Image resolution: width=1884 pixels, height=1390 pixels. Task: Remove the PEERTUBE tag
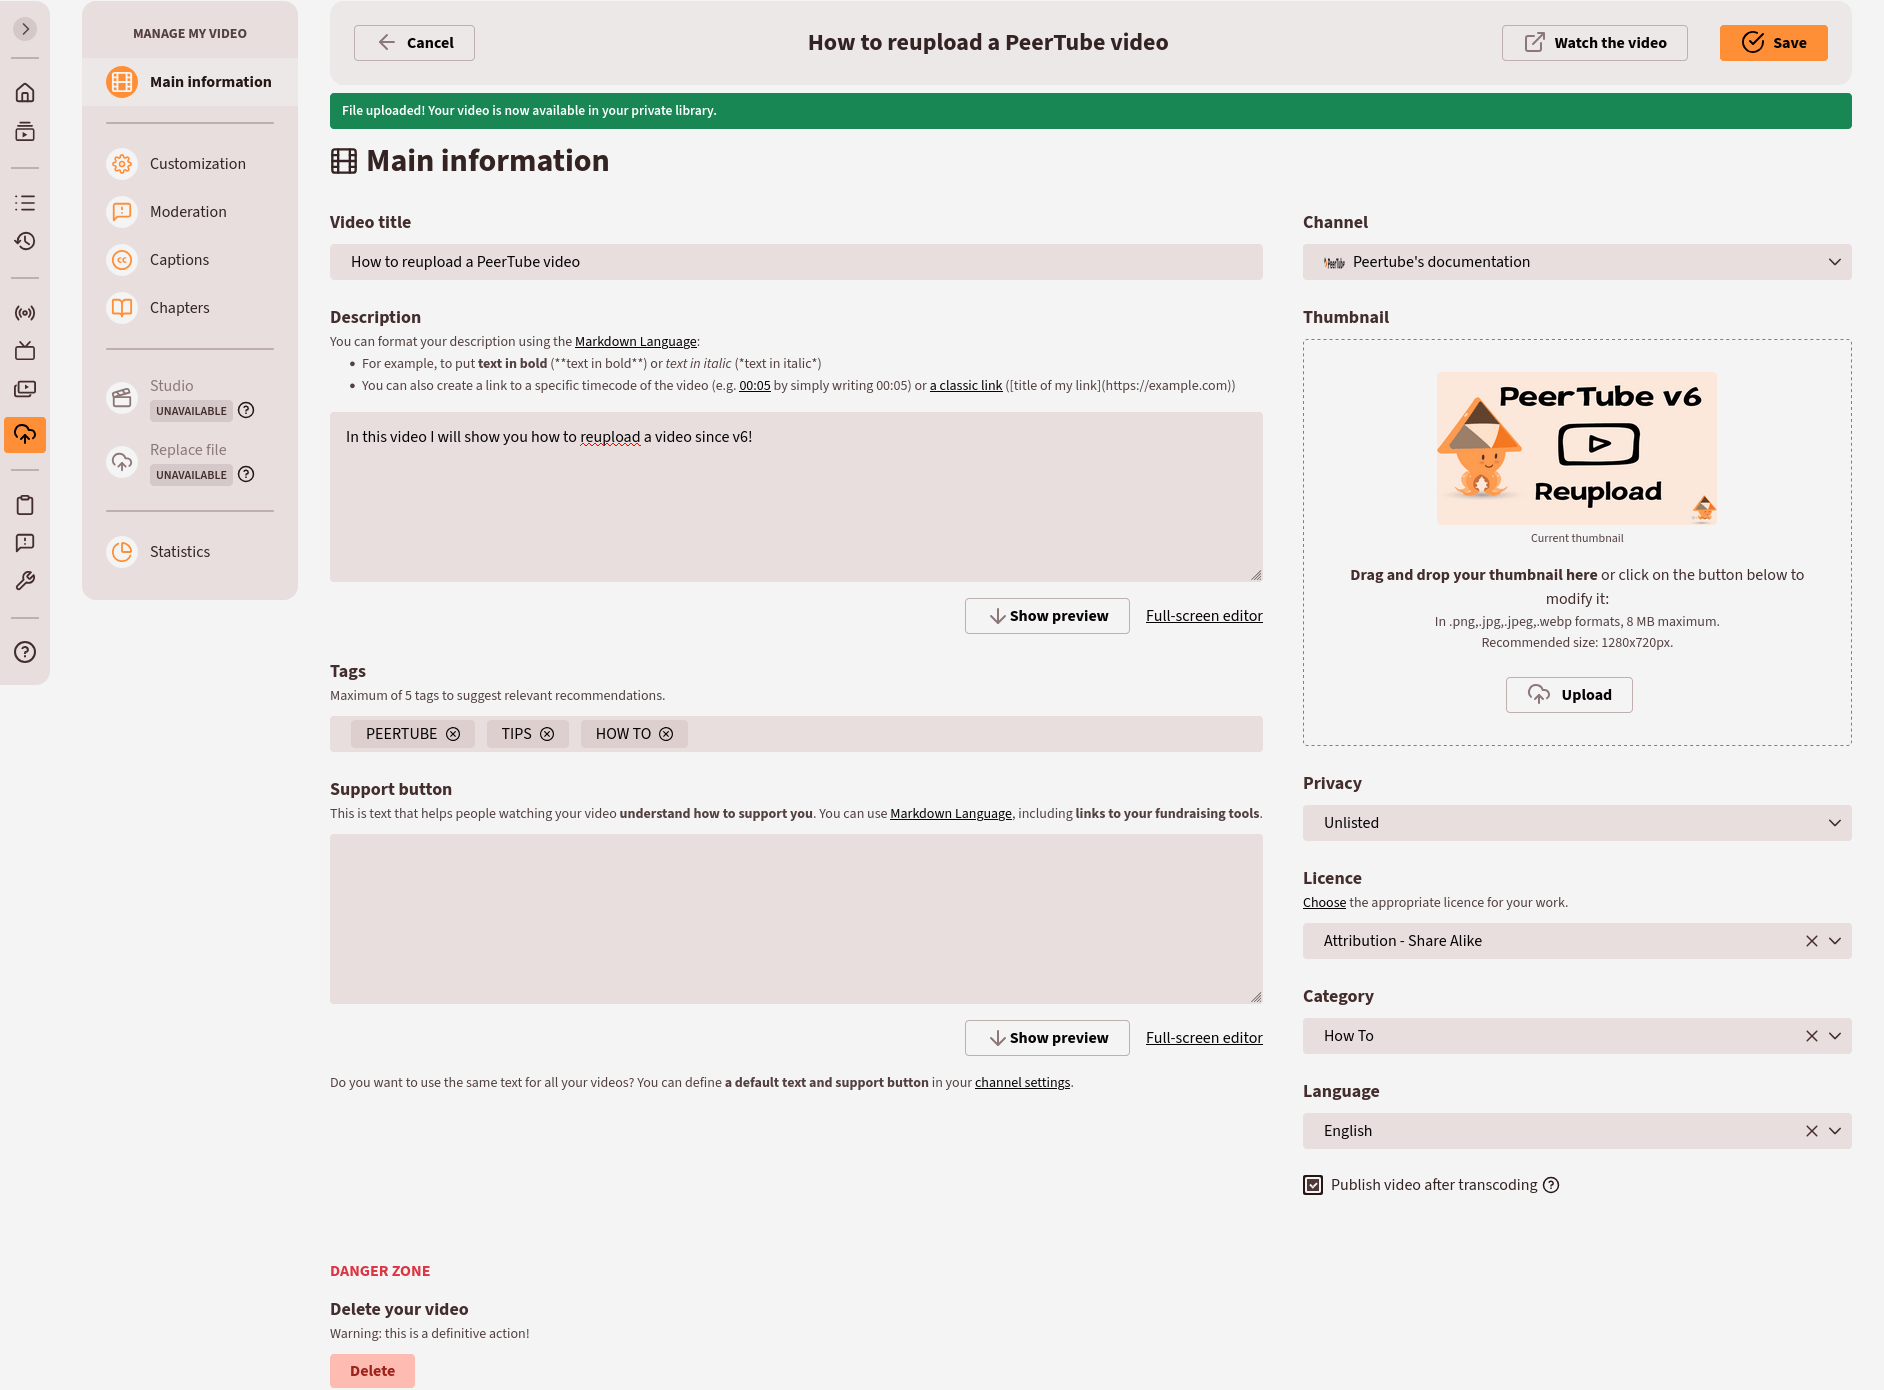pos(453,734)
